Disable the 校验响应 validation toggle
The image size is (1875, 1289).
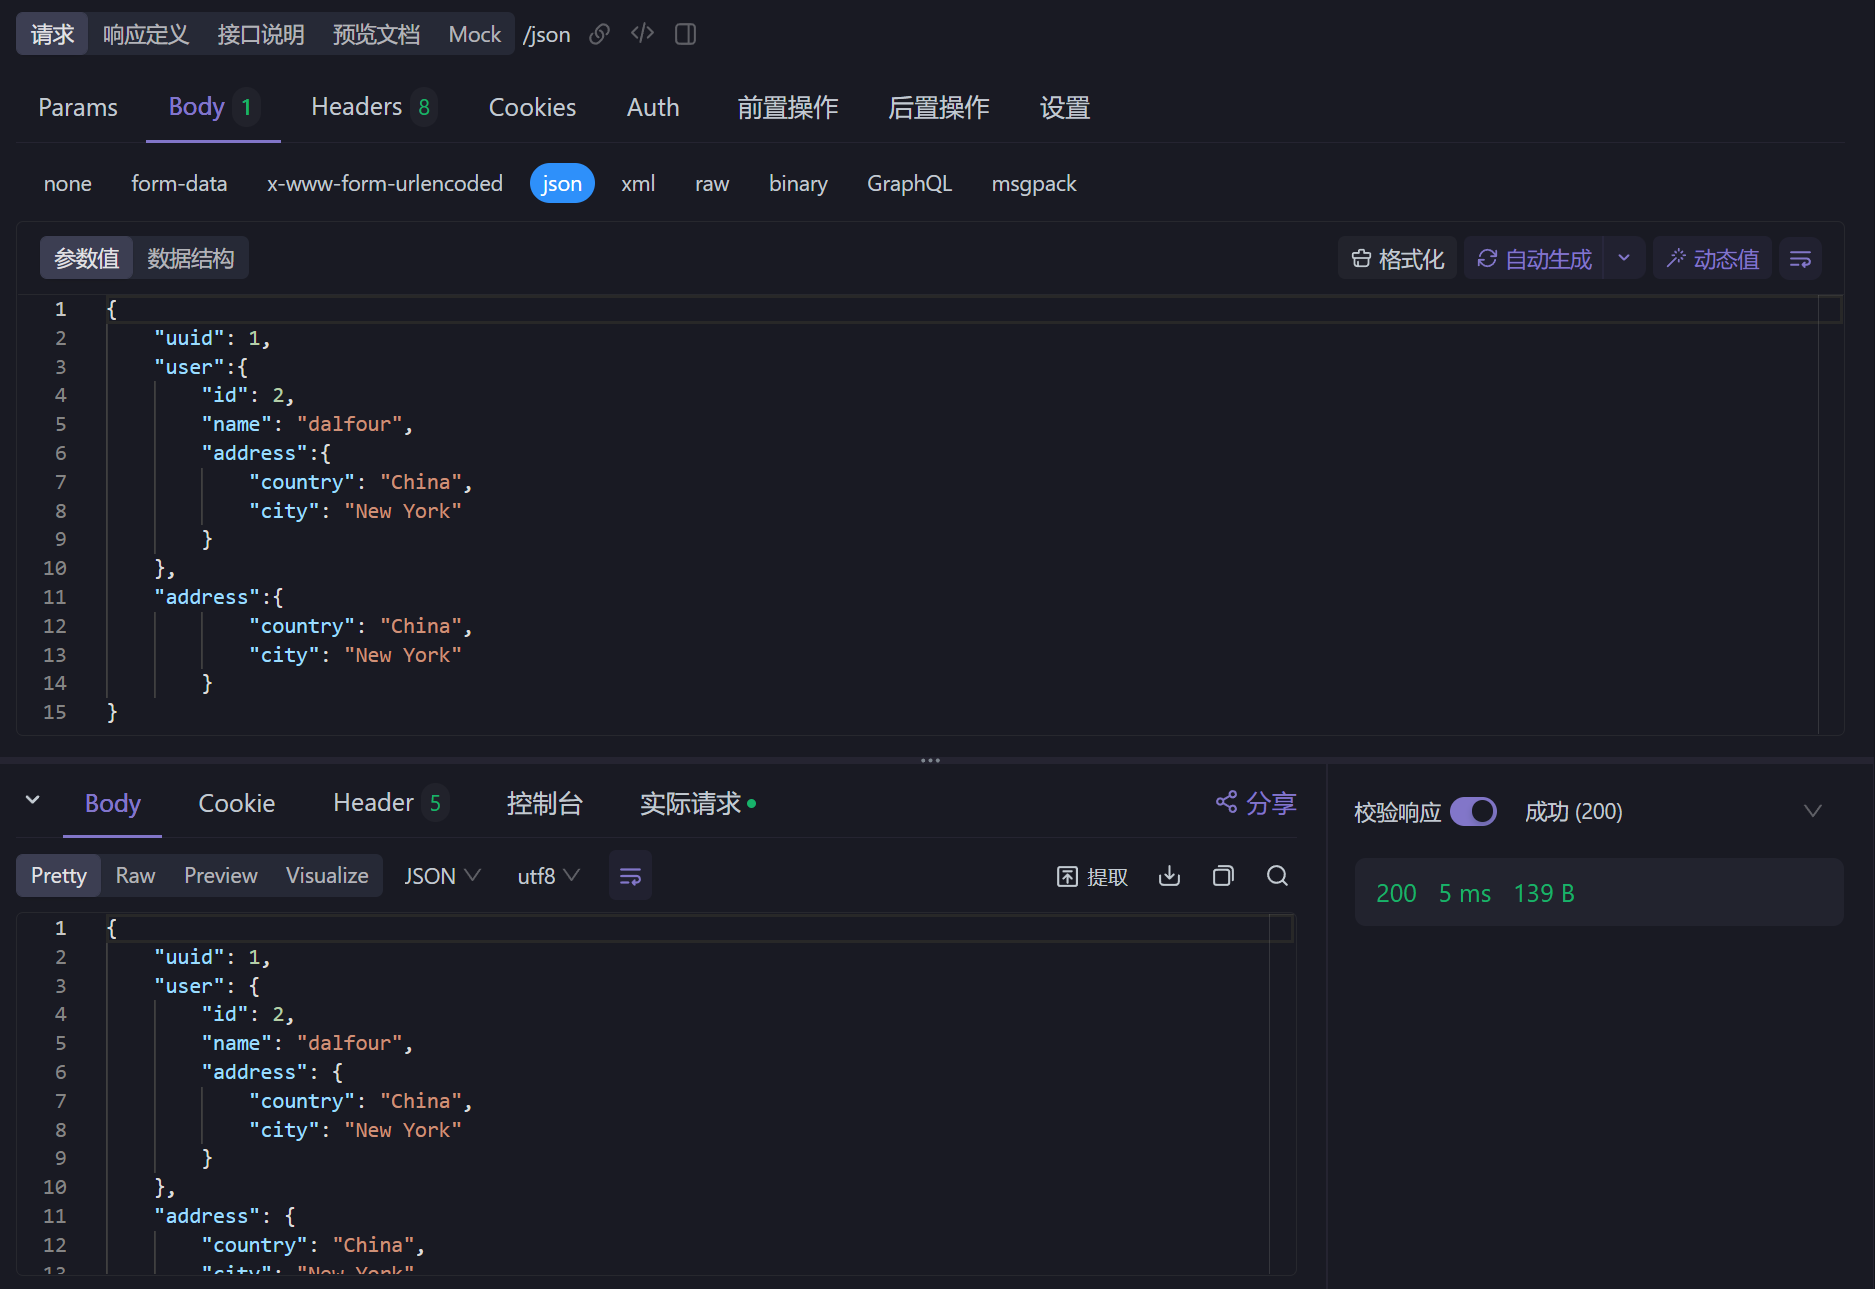(1473, 811)
